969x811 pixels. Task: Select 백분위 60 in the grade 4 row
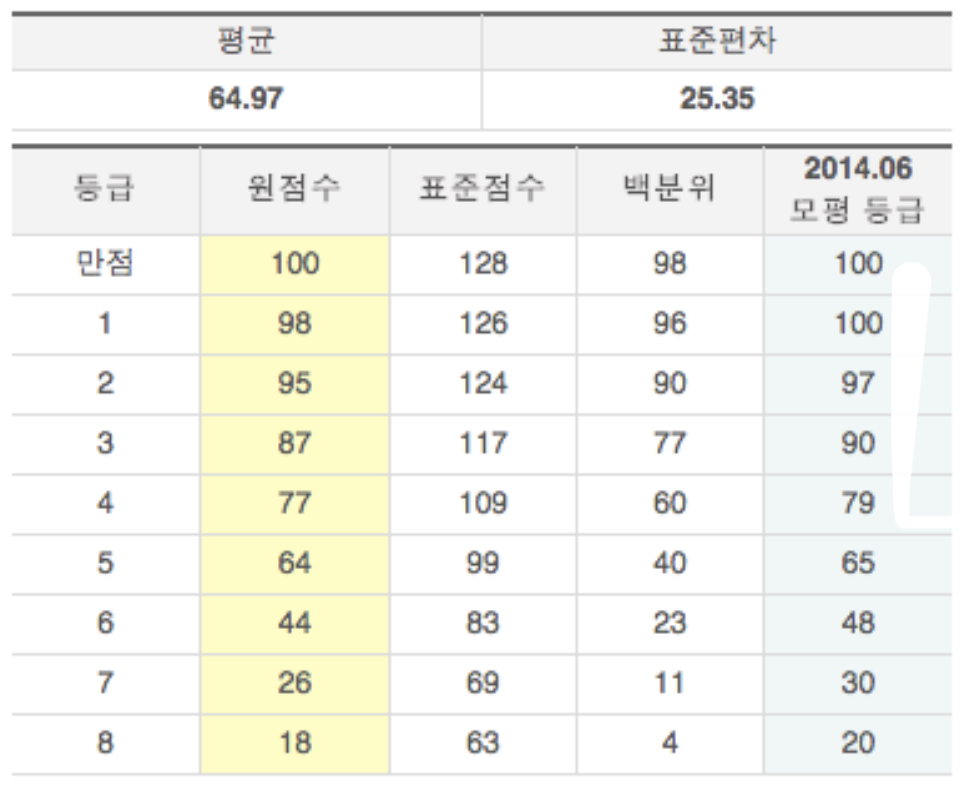(x=670, y=504)
